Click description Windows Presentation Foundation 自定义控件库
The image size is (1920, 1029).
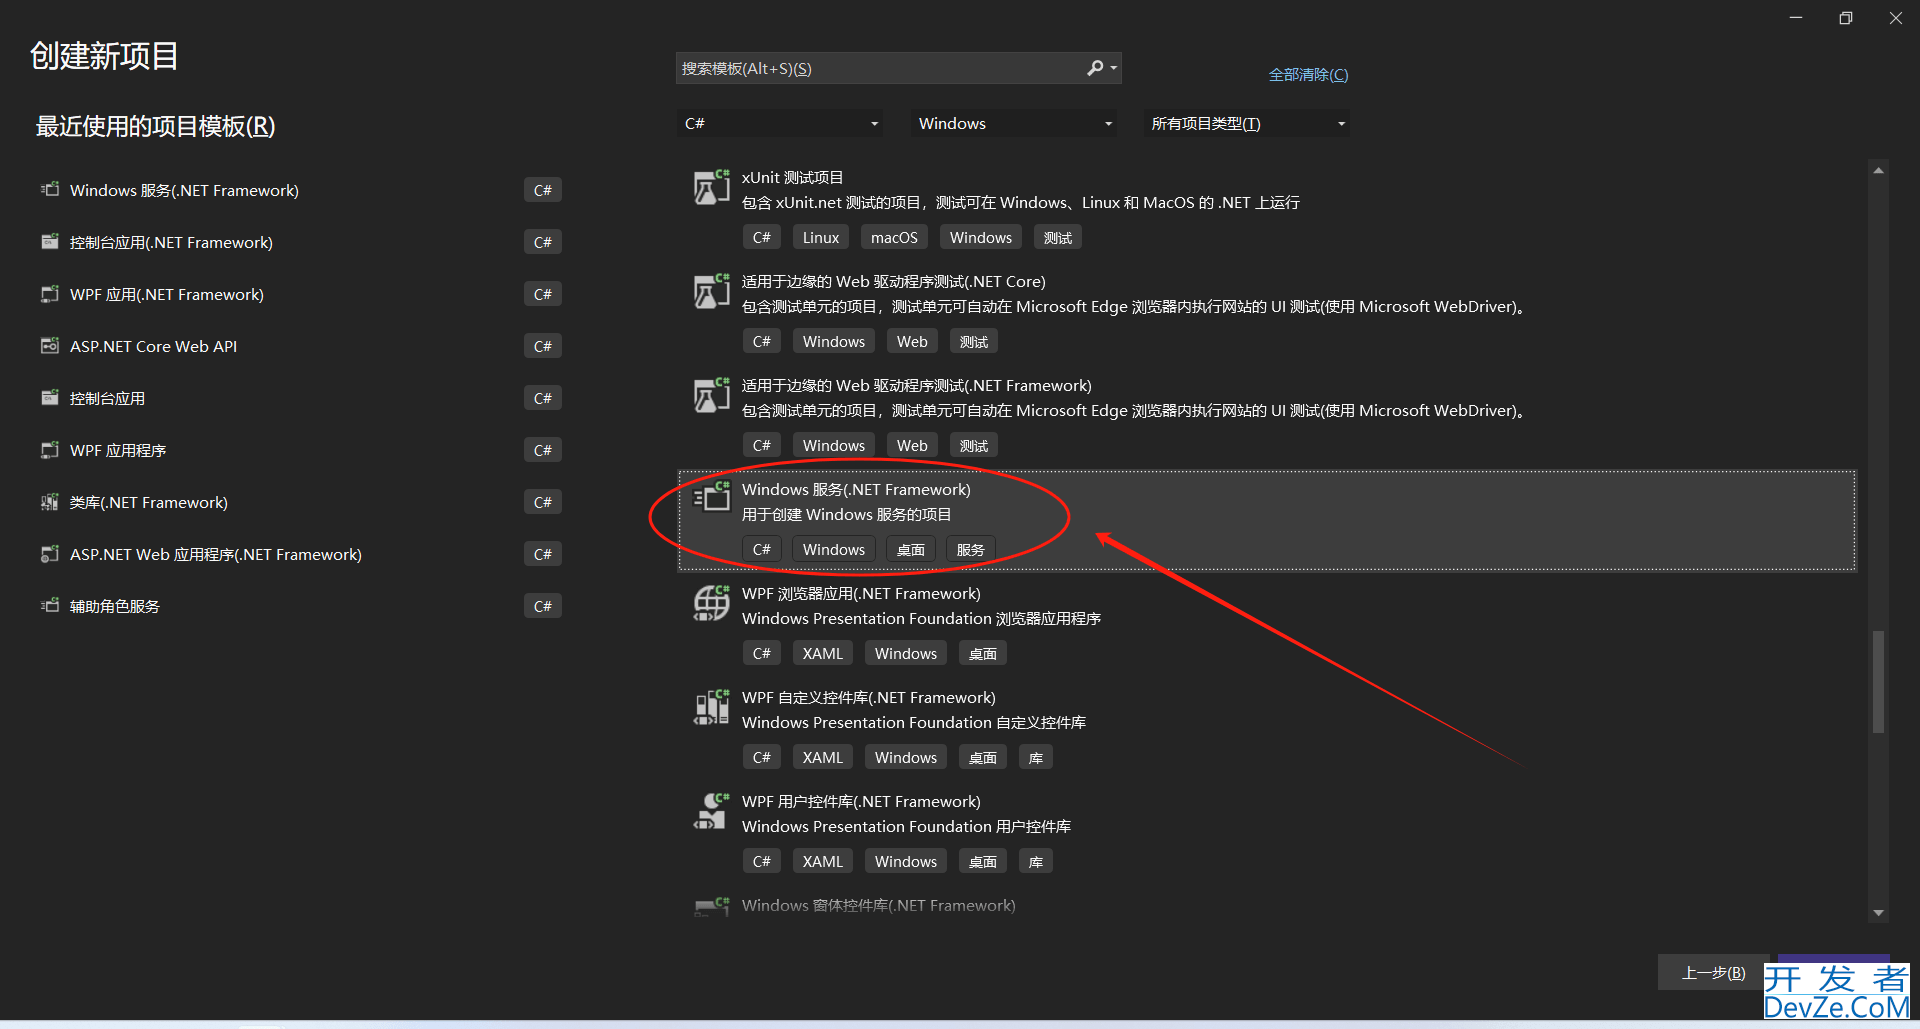pos(913,722)
